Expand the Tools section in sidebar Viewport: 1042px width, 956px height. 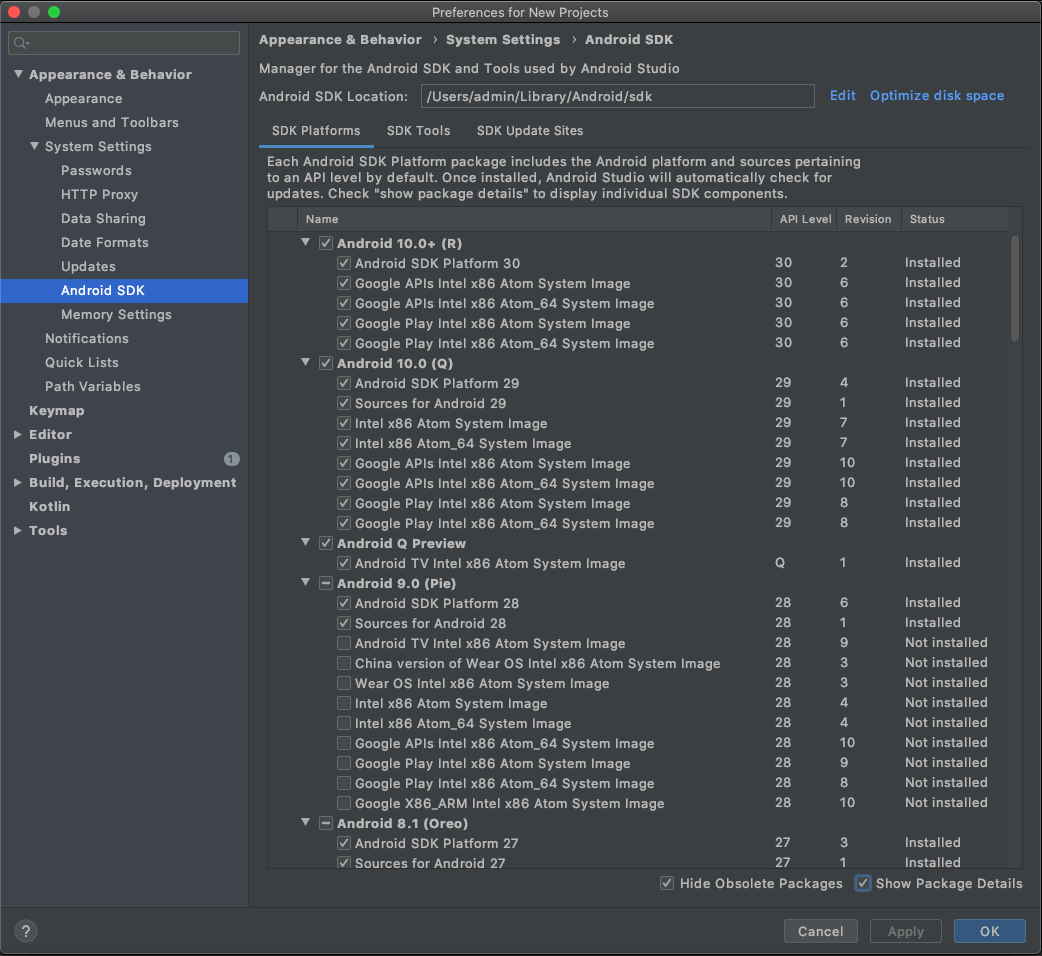coord(17,530)
